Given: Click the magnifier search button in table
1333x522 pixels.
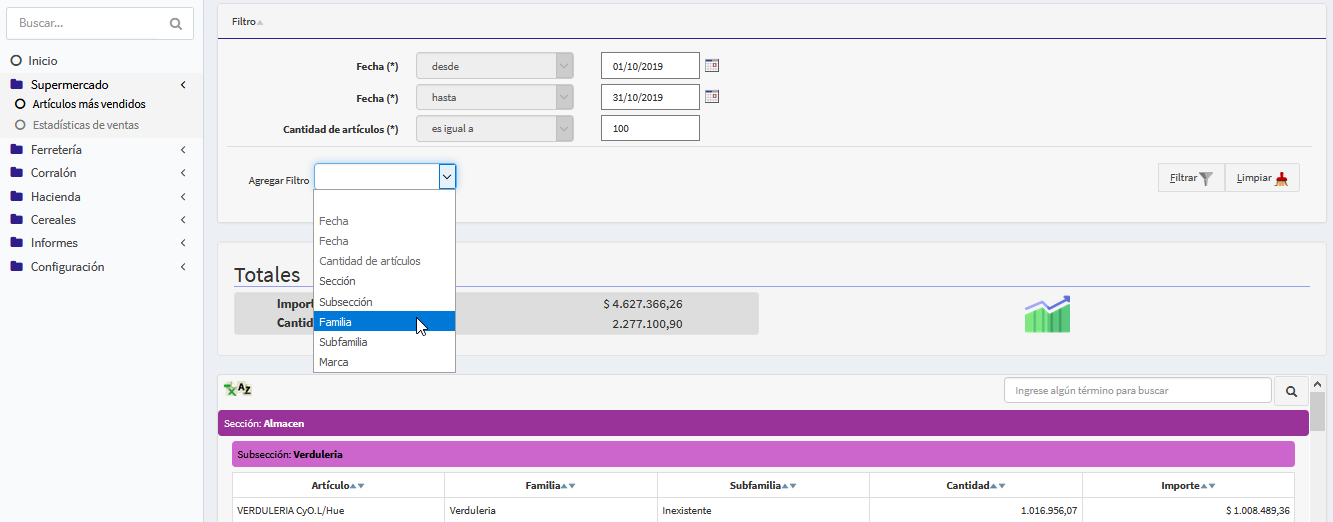Looking at the screenshot, I should coord(1290,391).
